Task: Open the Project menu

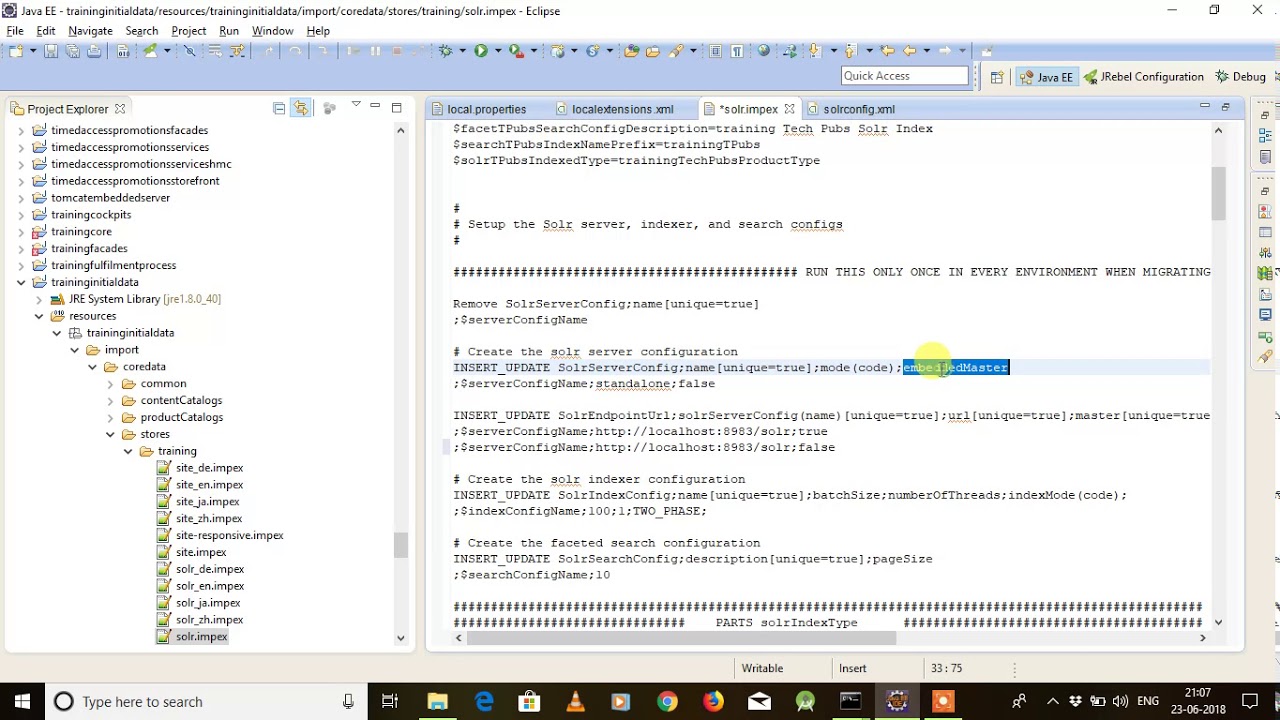Action: point(188,31)
